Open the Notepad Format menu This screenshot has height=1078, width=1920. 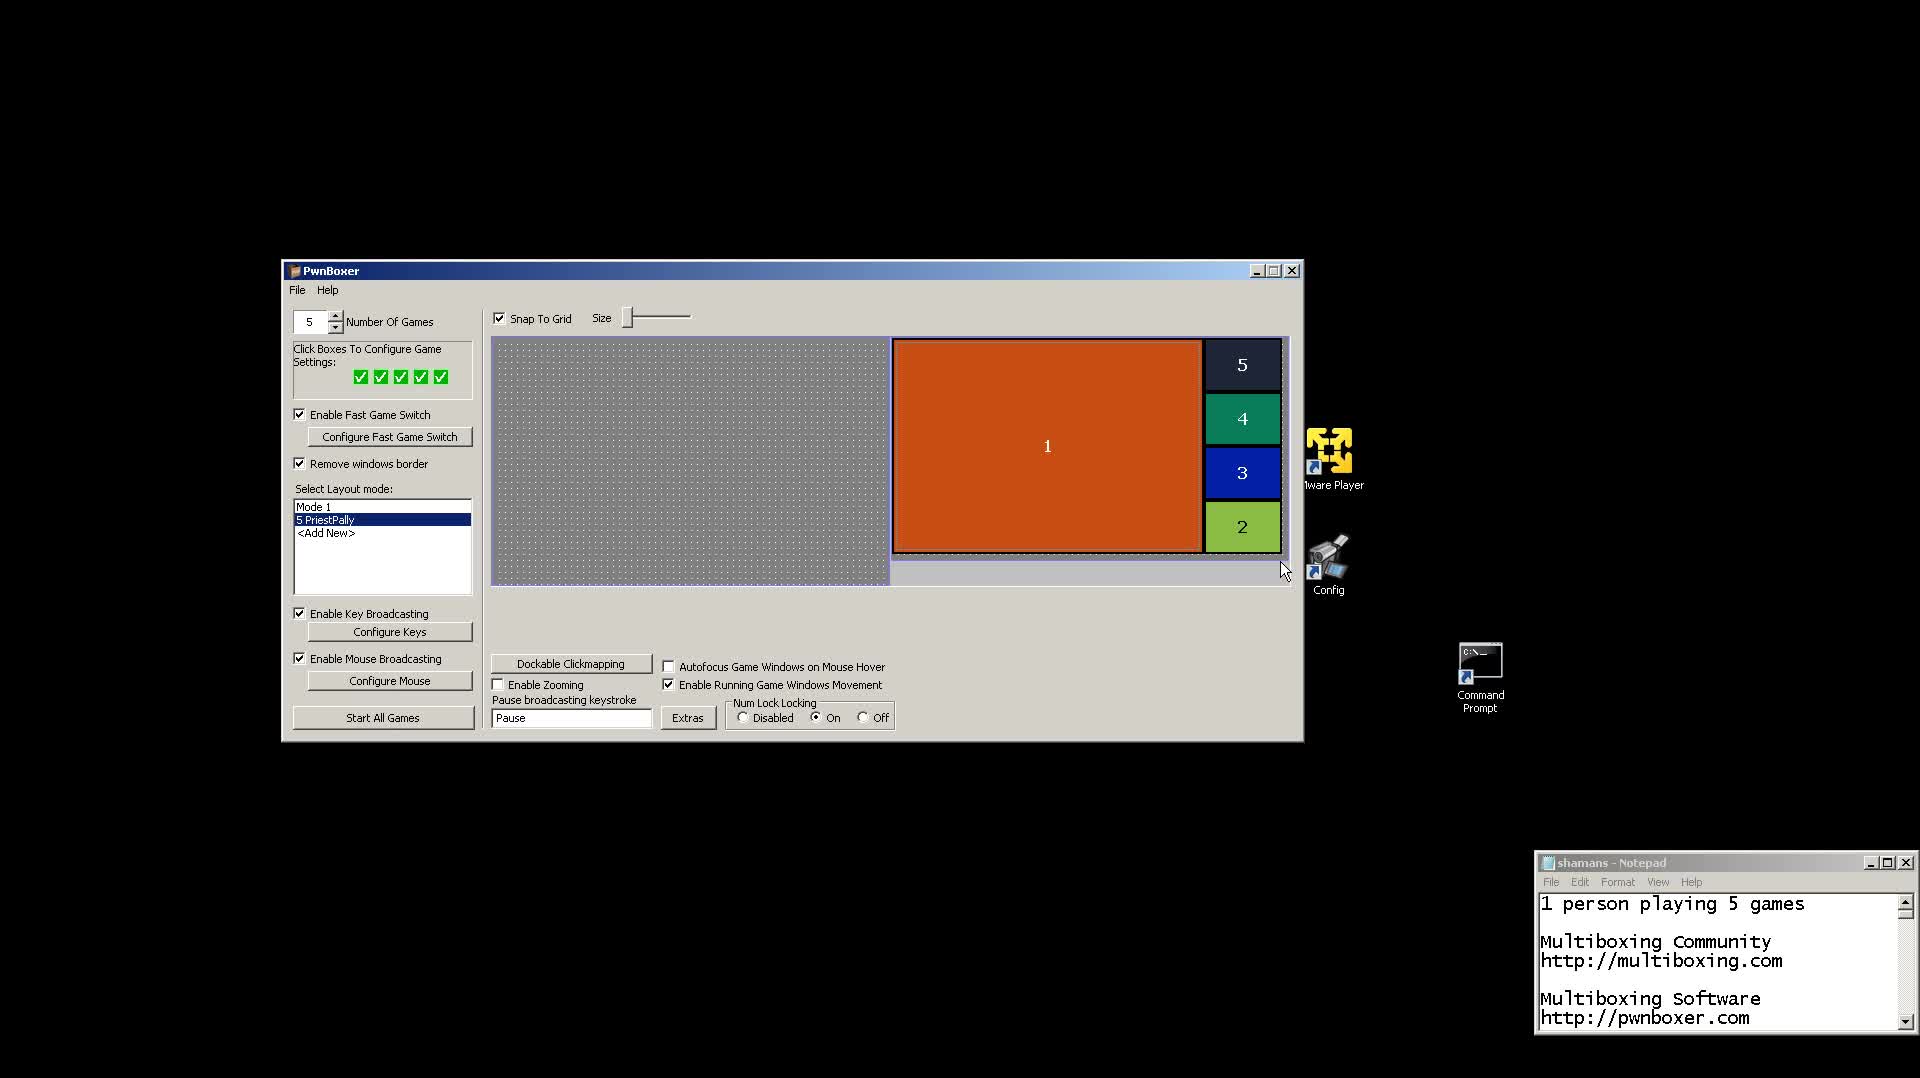pyautogui.click(x=1618, y=882)
